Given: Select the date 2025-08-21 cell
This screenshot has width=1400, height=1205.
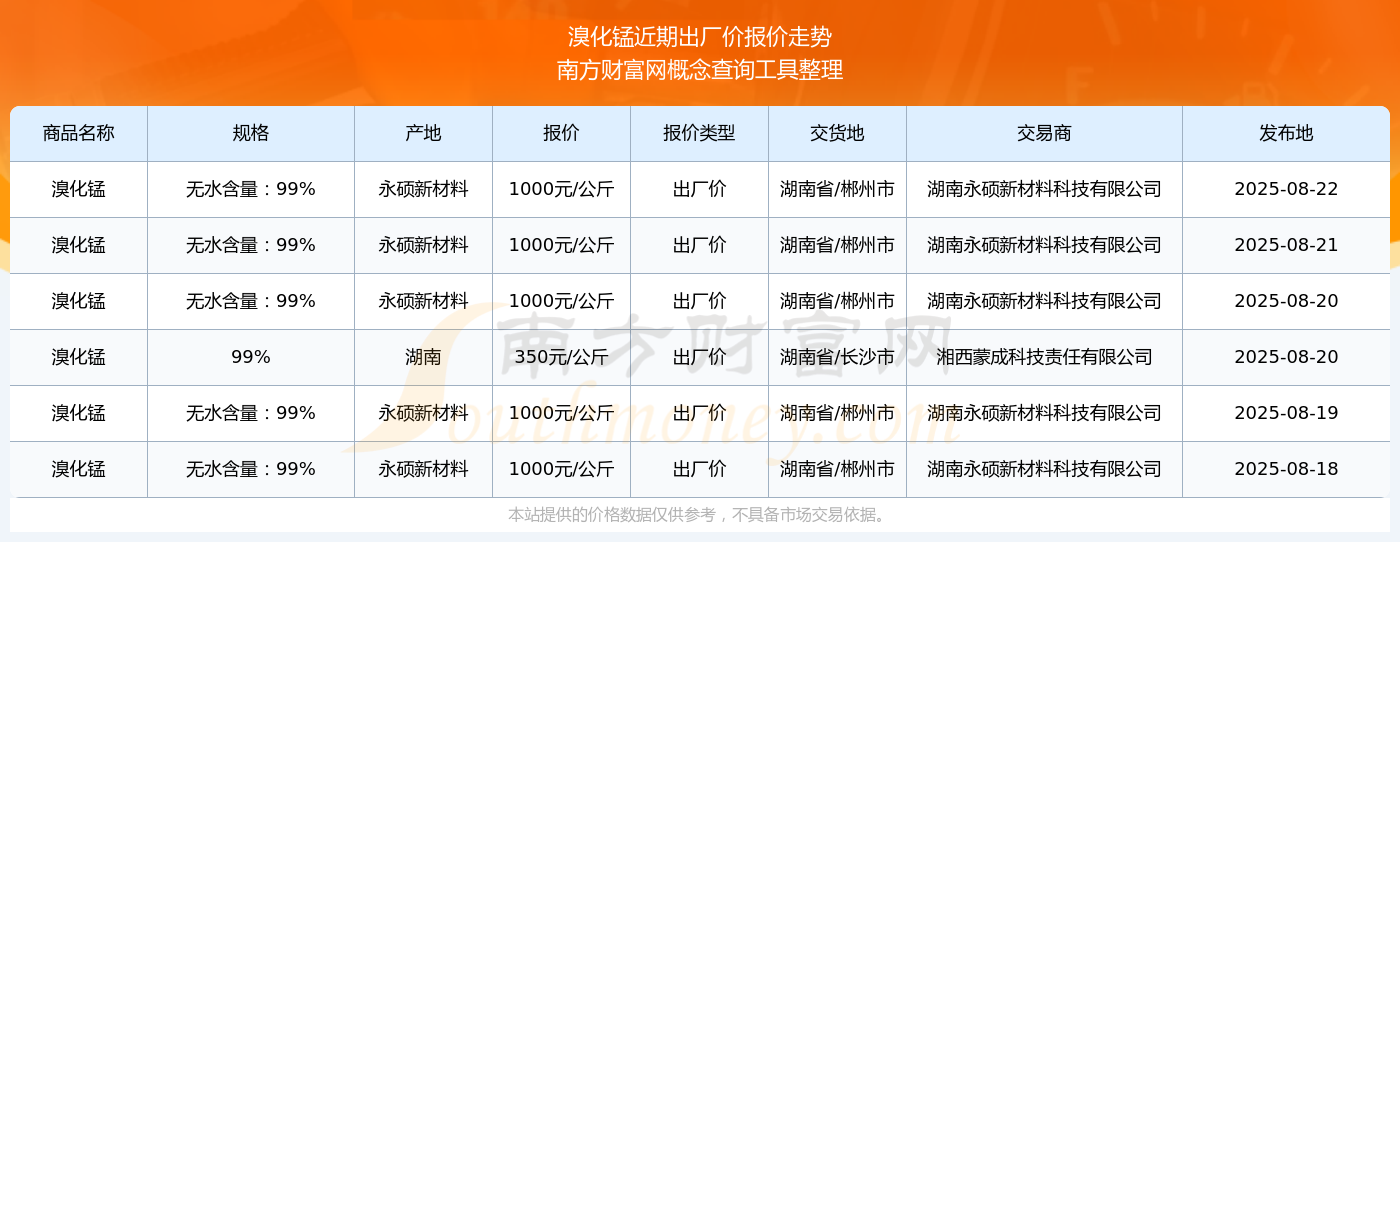Looking at the screenshot, I should (x=1286, y=246).
